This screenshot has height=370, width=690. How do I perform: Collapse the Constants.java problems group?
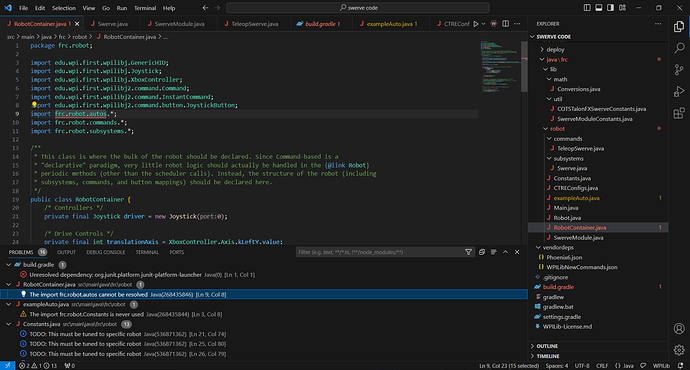pos(8,324)
